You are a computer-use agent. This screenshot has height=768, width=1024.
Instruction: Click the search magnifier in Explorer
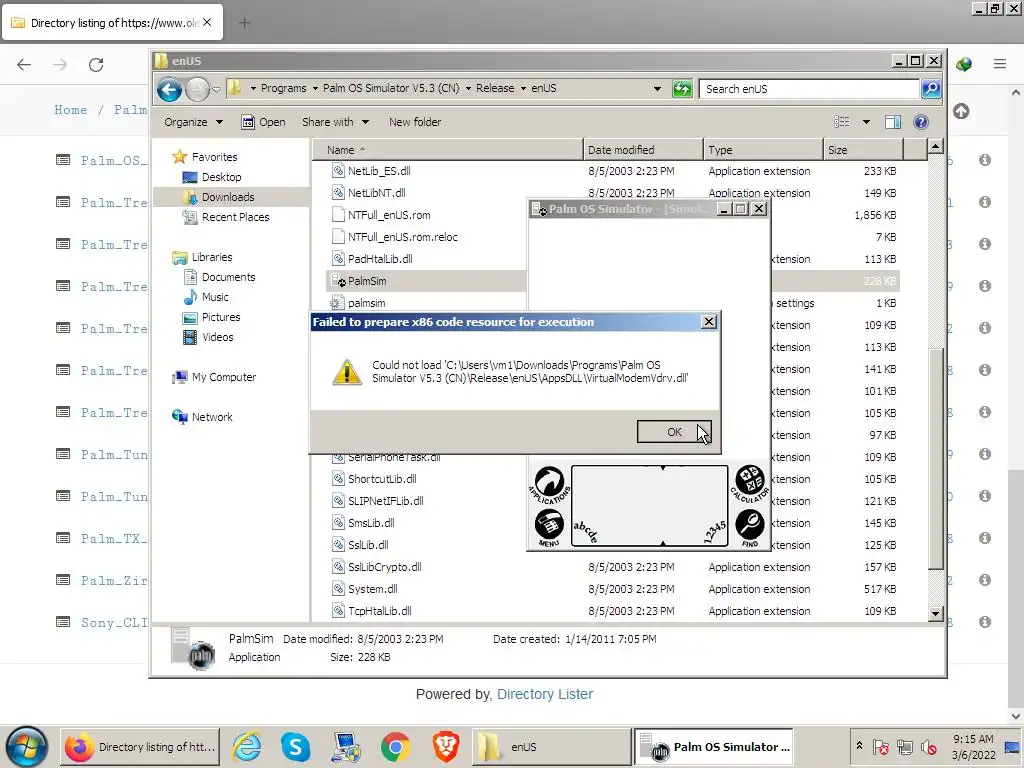click(931, 88)
